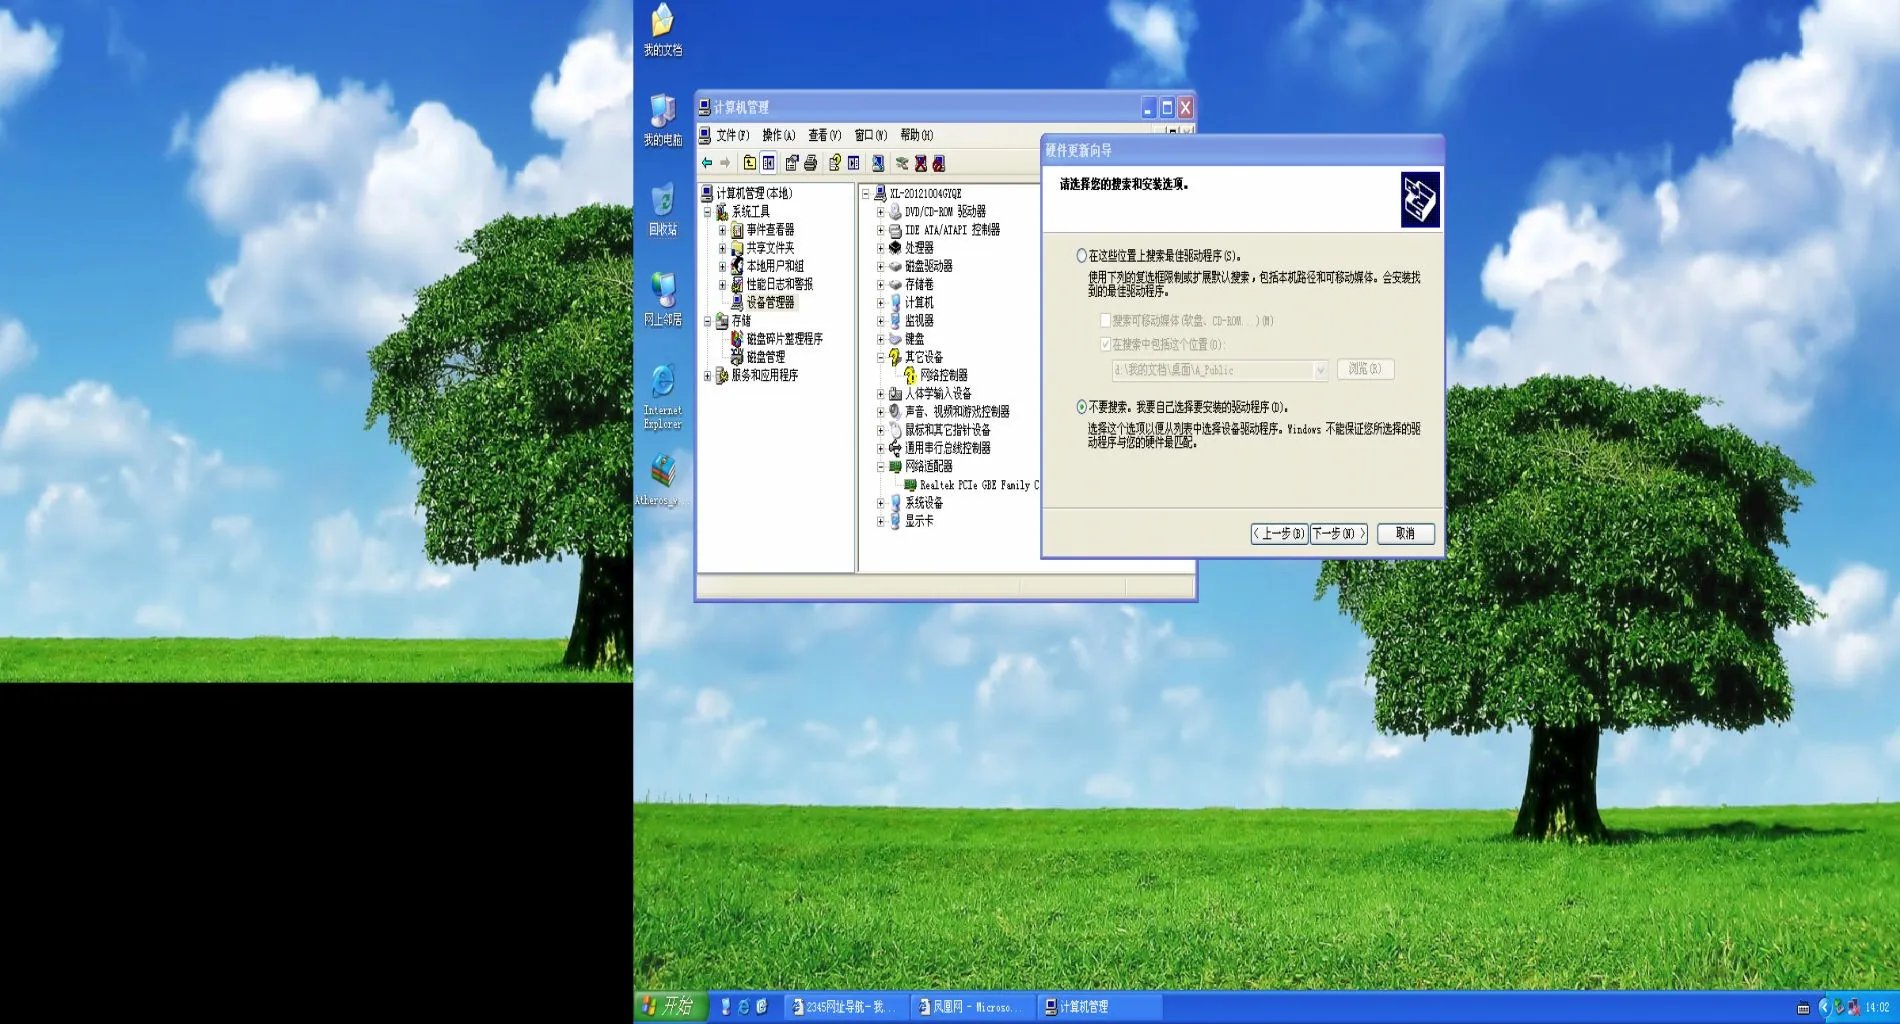Image resolution: width=1900 pixels, height=1024 pixels.
Task: Click the 磁盘碎片整理程序 icon in left tree
Action: point(737,339)
